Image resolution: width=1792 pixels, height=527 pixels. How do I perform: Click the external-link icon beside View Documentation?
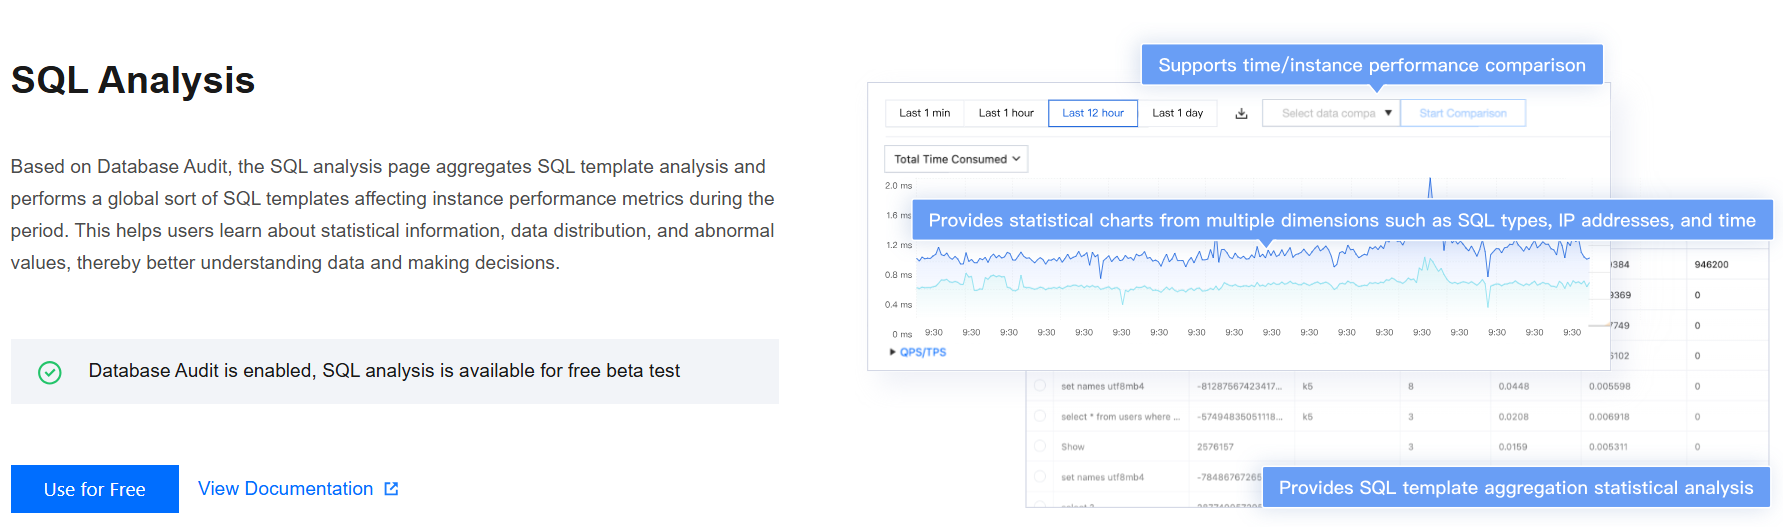click(391, 489)
